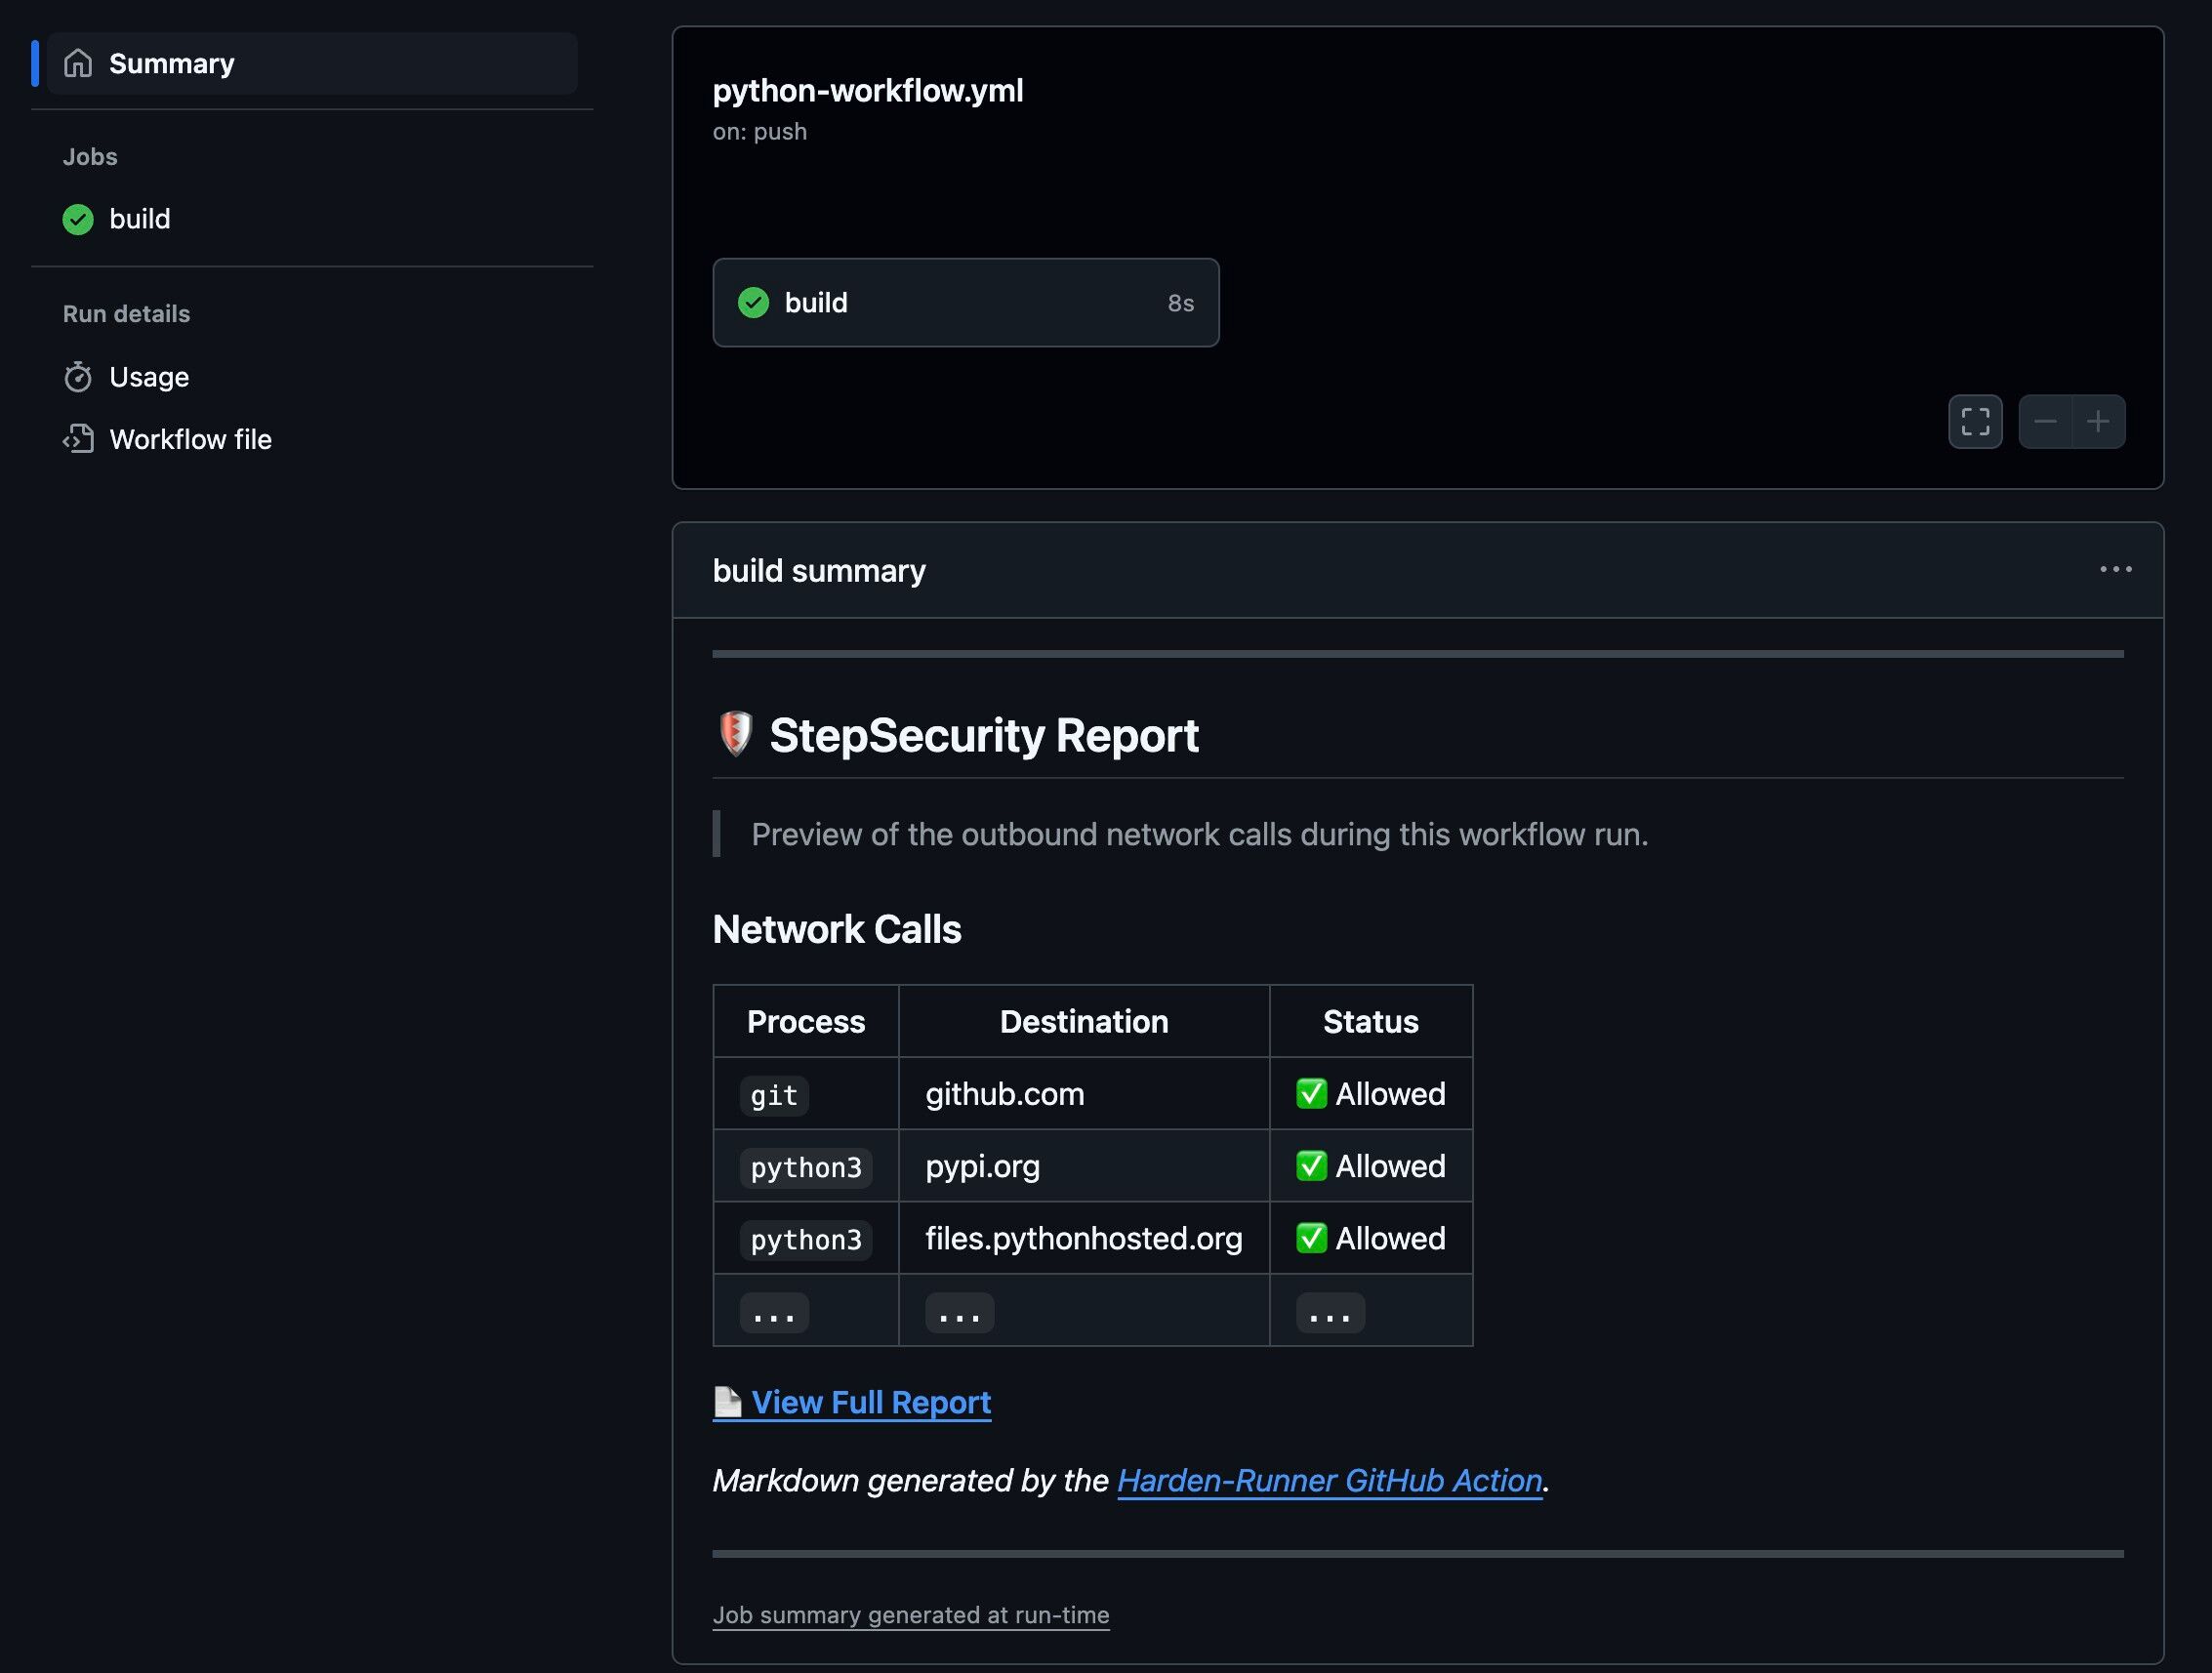2212x1673 pixels.
Task: Click the Usage stopwatch icon
Action: [x=78, y=377]
